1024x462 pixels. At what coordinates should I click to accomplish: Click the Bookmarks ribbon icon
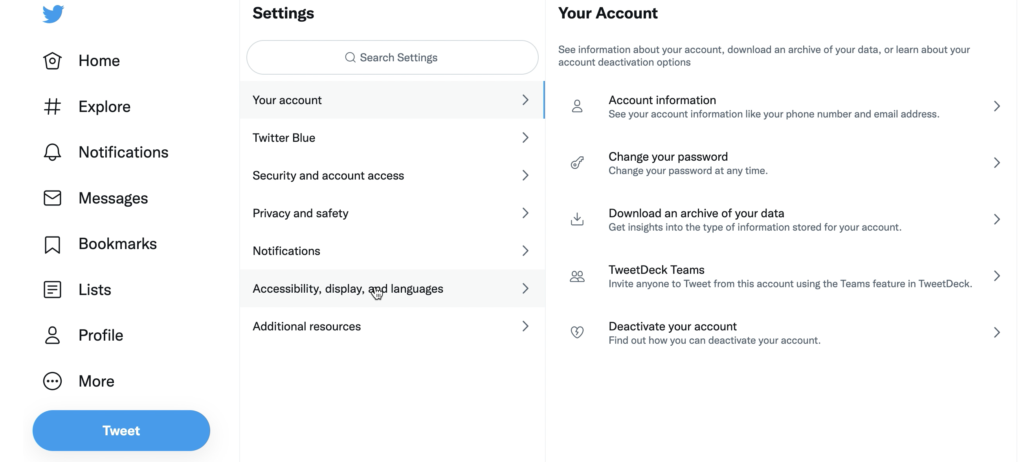52,244
